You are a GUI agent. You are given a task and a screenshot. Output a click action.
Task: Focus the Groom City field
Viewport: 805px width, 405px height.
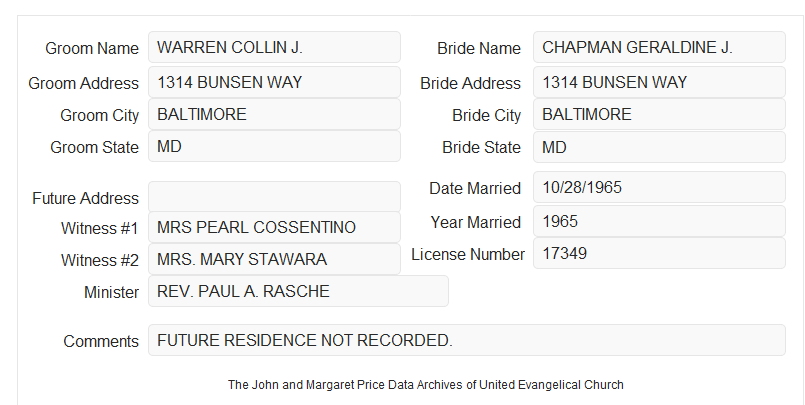pyautogui.click(x=274, y=114)
